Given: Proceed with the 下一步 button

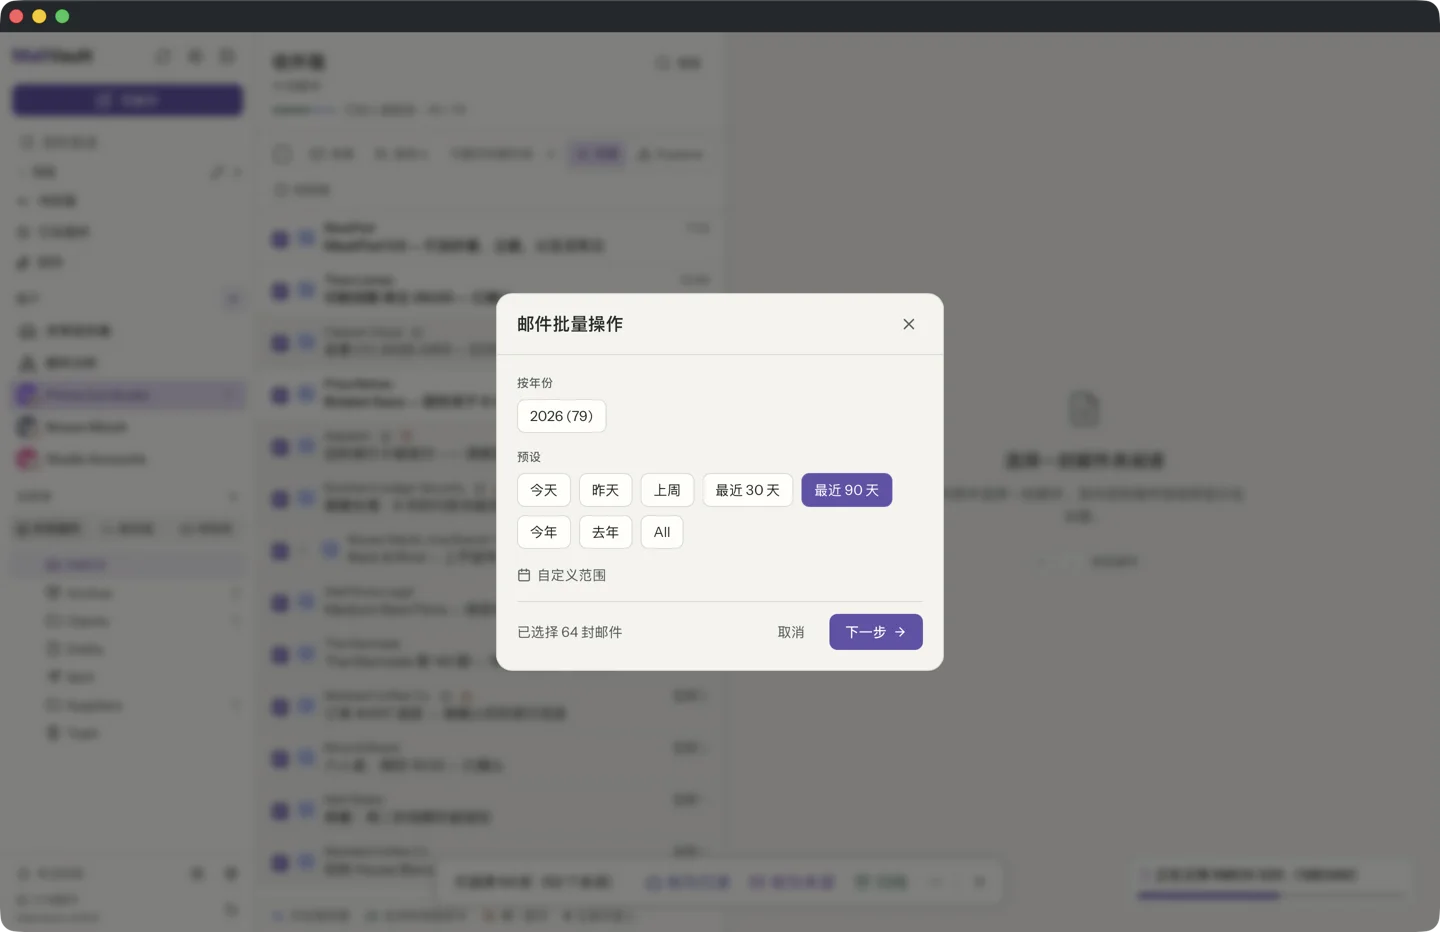Looking at the screenshot, I should (876, 632).
